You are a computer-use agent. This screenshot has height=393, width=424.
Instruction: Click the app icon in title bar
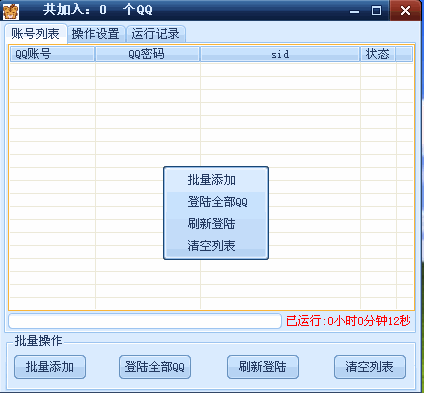11,11
